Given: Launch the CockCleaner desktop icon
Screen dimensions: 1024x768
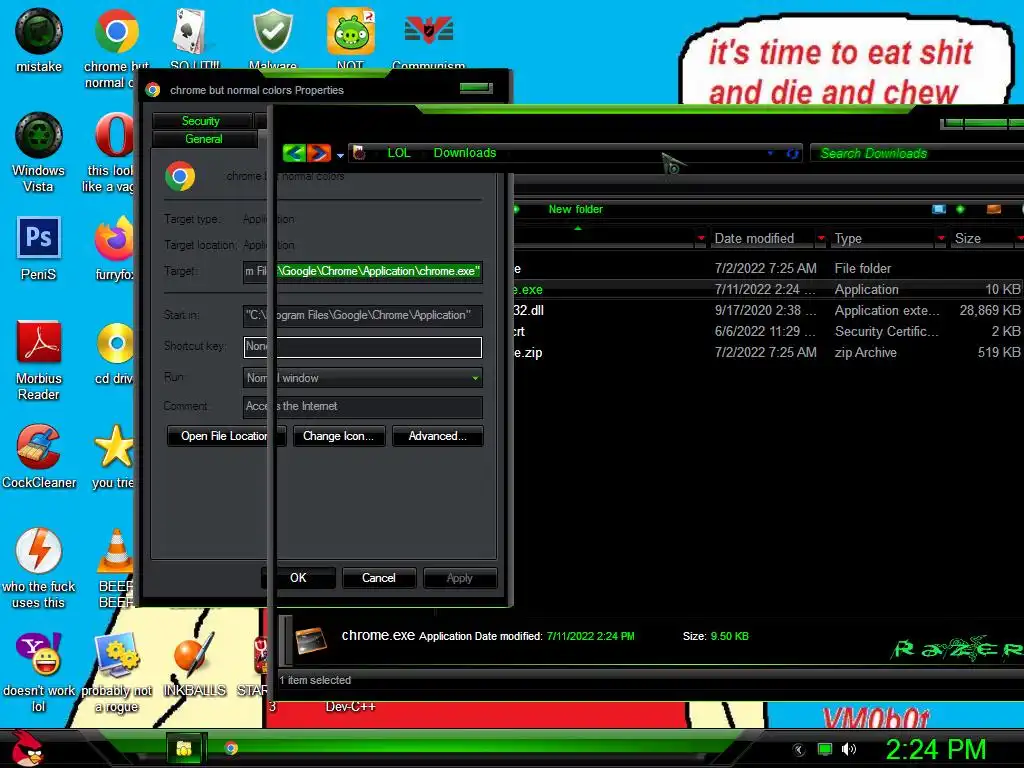Looking at the screenshot, I should click(x=39, y=456).
